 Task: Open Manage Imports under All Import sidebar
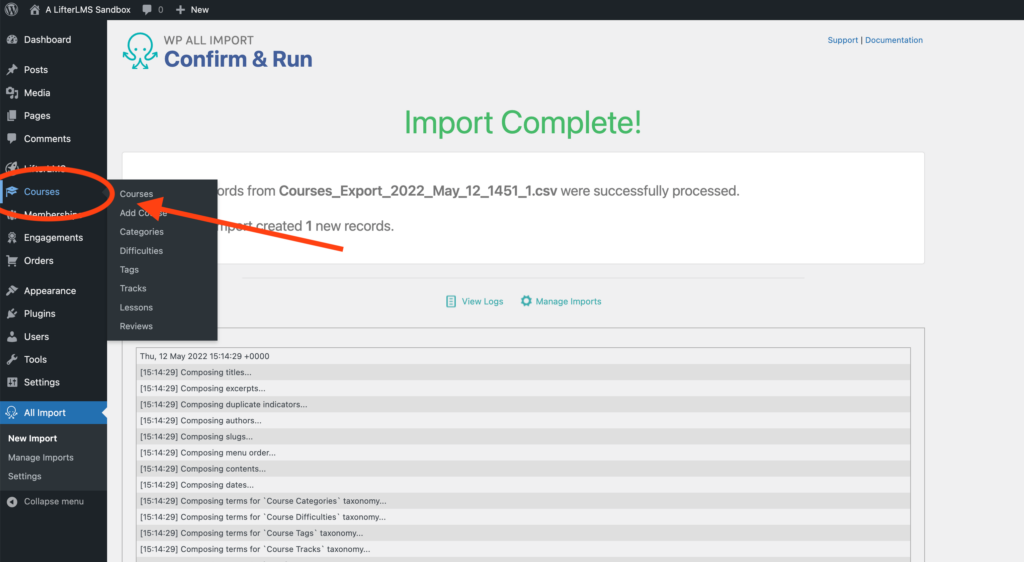click(40, 458)
